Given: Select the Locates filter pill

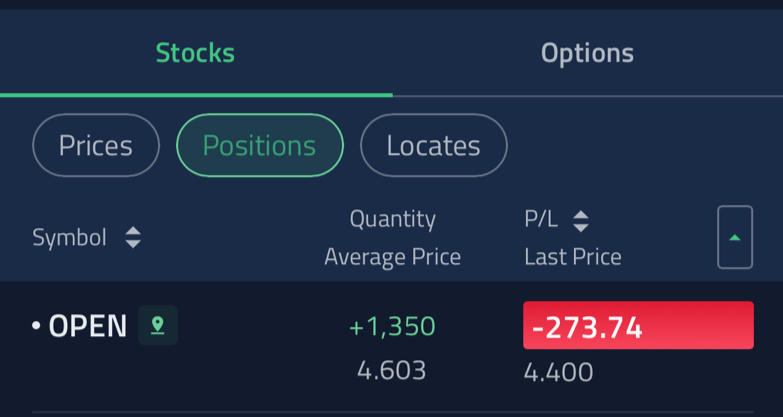Looking at the screenshot, I should coord(433,145).
